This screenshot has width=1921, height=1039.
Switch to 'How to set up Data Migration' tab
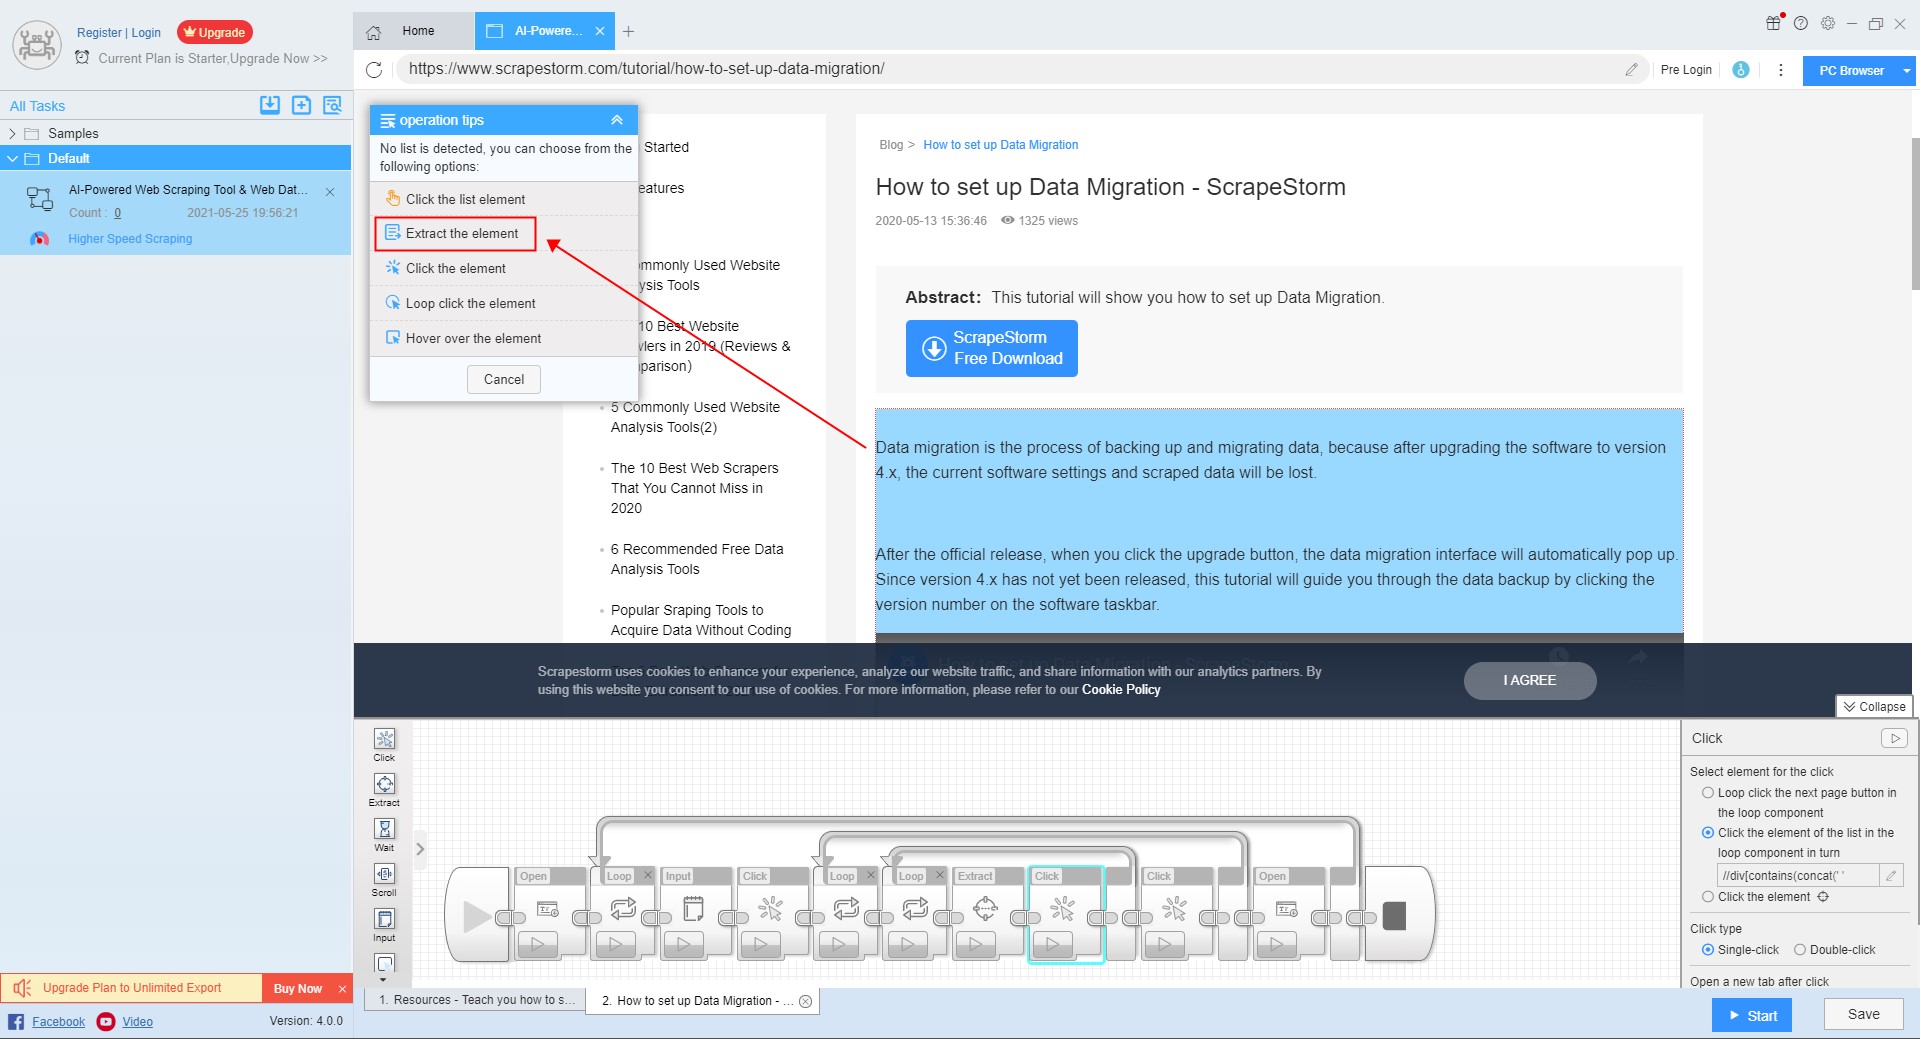tap(697, 1001)
